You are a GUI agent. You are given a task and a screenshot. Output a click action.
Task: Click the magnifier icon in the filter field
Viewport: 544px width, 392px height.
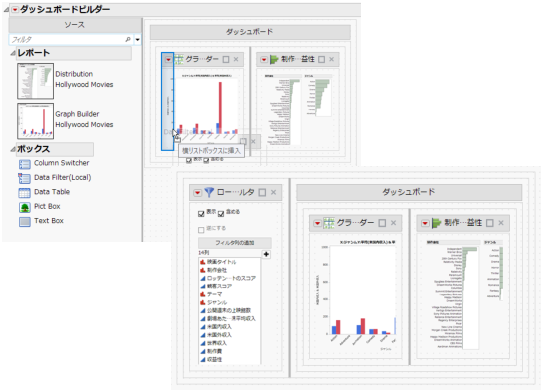[128, 40]
